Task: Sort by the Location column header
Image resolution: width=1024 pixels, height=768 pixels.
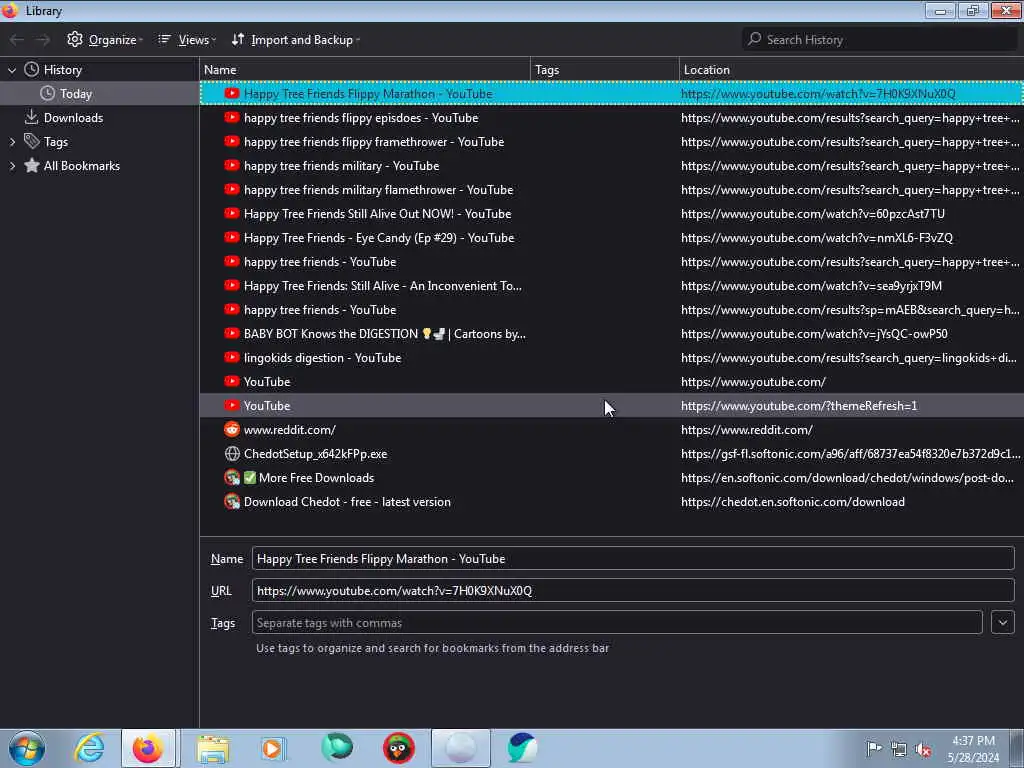Action: [x=852, y=70]
